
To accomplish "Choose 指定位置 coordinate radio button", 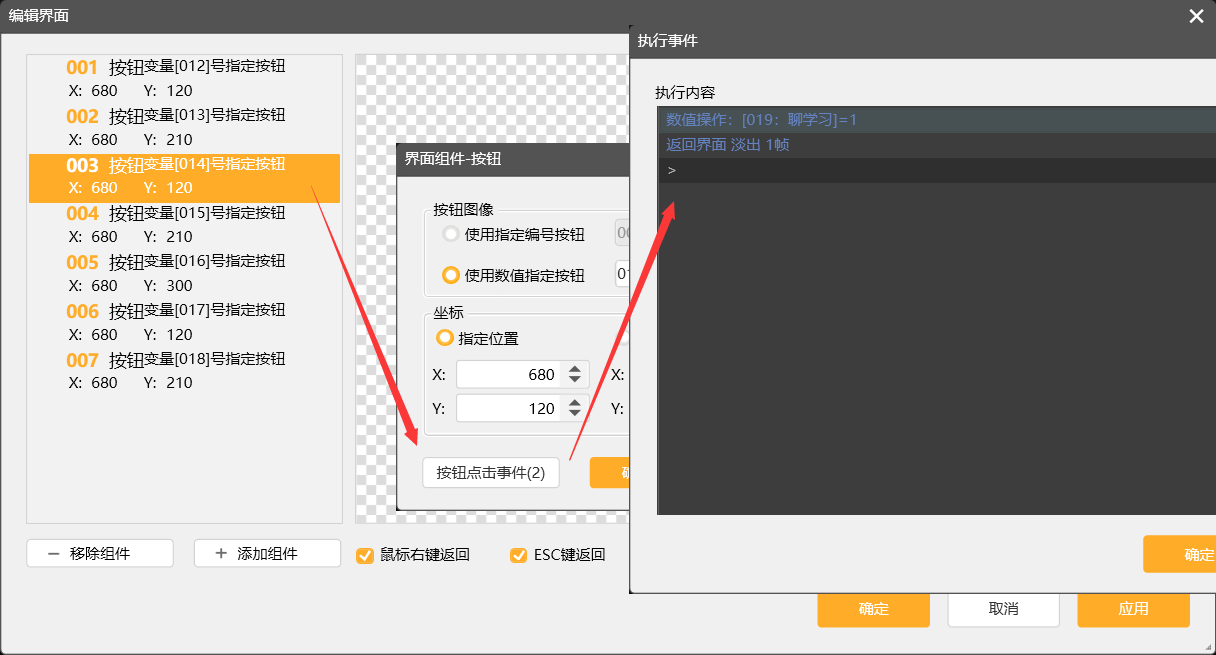I will tap(445, 338).
